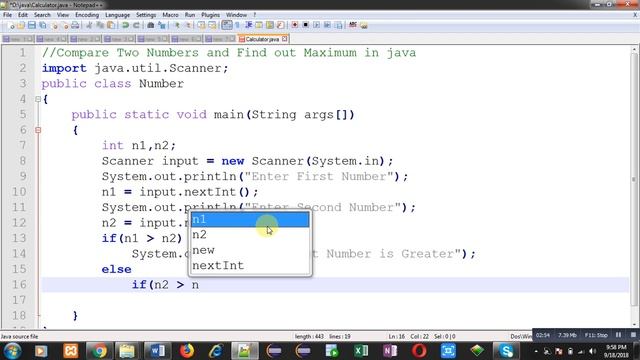Image resolution: width=640 pixels, height=360 pixels.
Task: Click the Zoom In toolbar icon
Action: pyautogui.click(x=177, y=25)
